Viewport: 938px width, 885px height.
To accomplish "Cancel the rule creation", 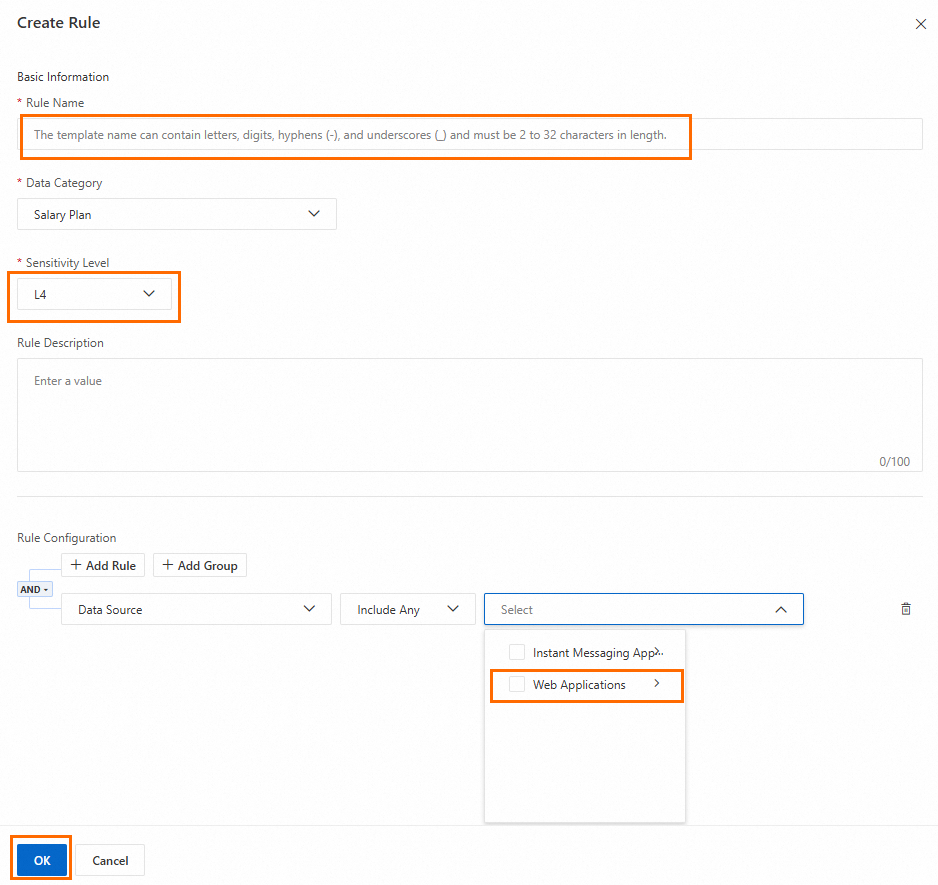I will click(x=110, y=860).
